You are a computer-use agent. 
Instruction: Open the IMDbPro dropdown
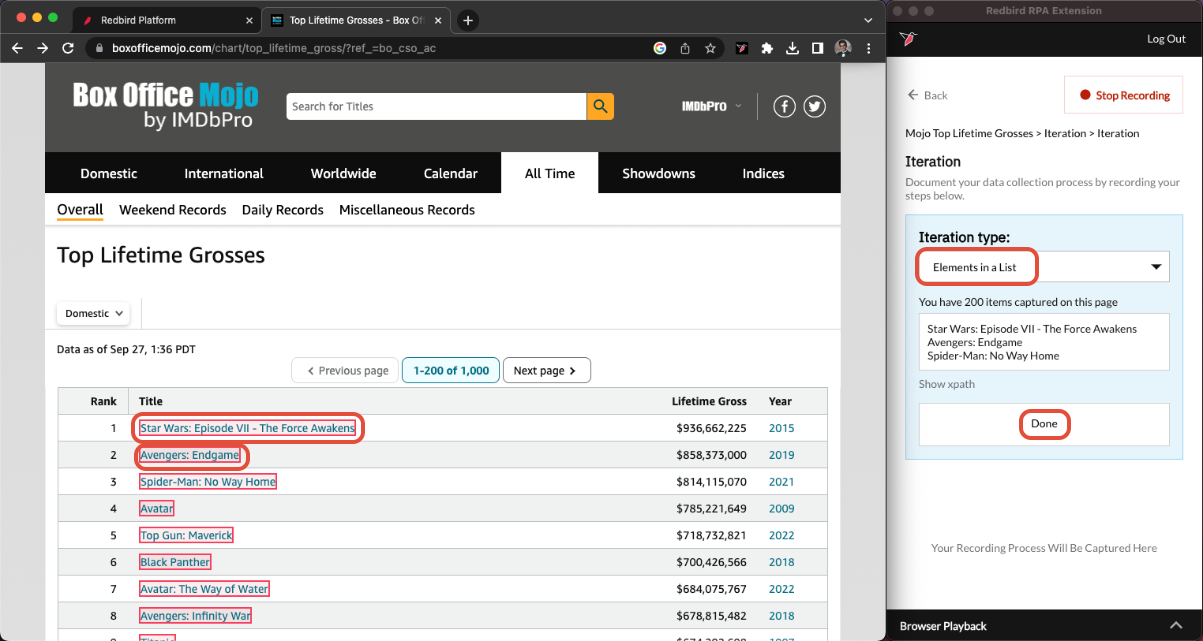click(712, 106)
